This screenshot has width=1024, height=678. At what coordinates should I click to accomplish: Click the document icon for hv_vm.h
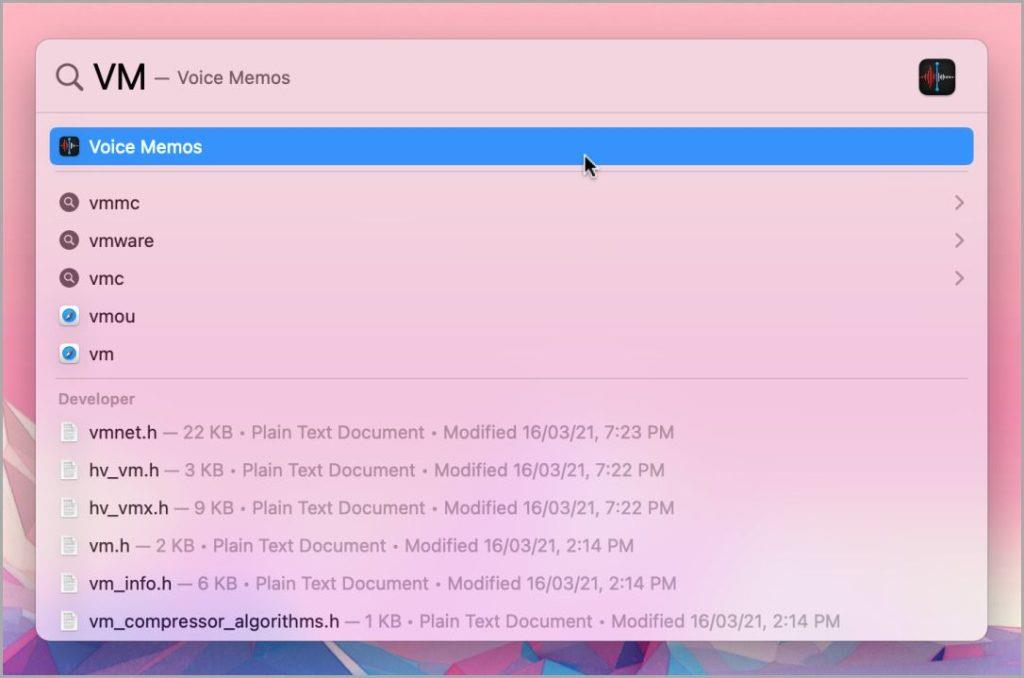point(69,470)
